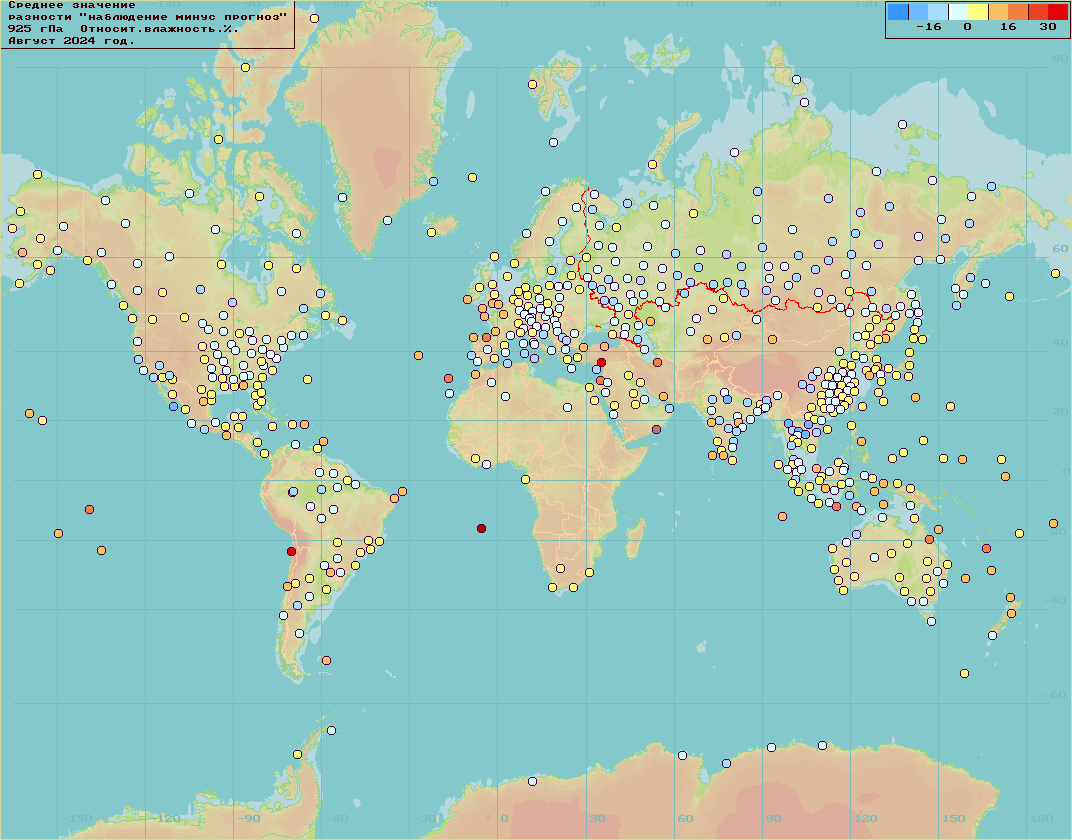Screen dimensions: 1072x840
Task: Click the '-40' latitude label on right edge
Action: pos(1056,600)
